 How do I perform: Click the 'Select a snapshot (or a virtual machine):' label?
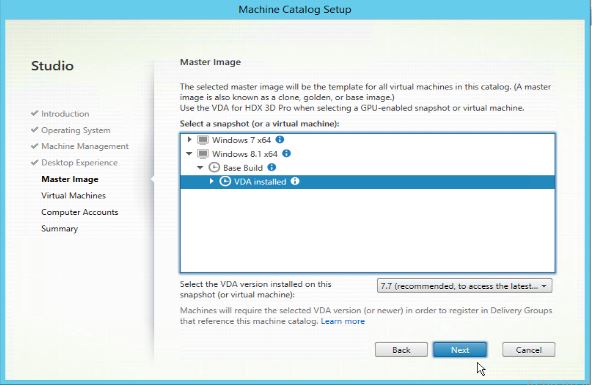[x=259, y=124]
